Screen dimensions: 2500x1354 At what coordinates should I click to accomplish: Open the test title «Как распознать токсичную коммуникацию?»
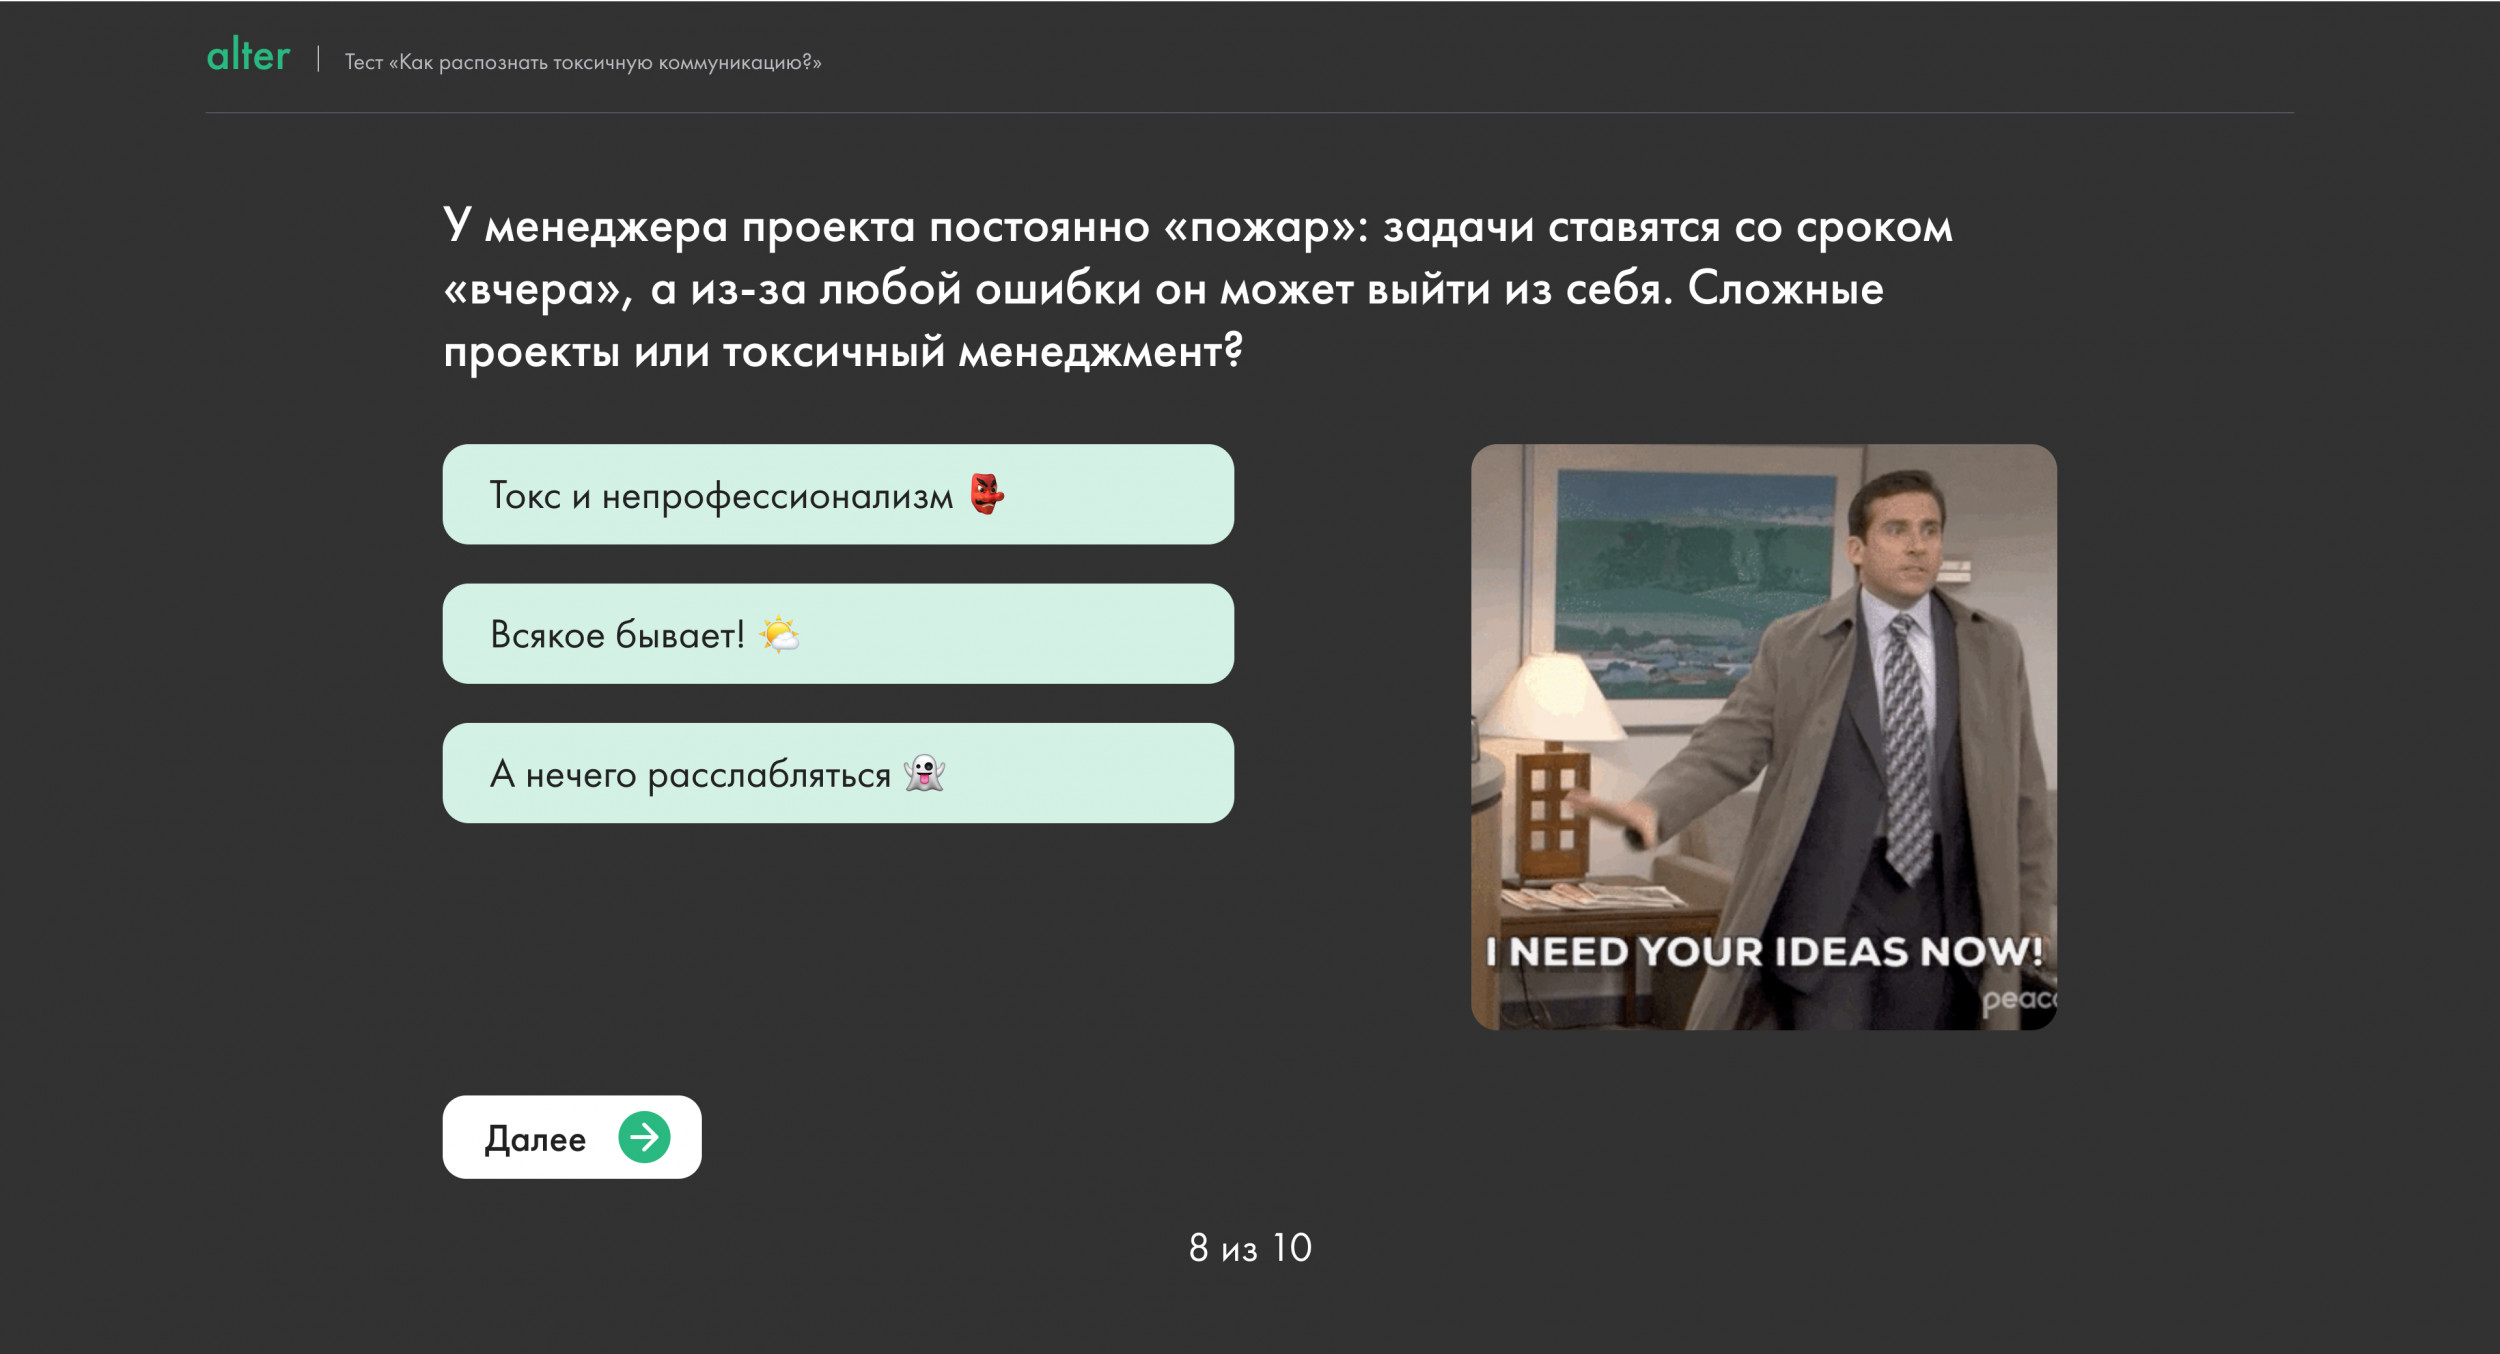point(583,62)
